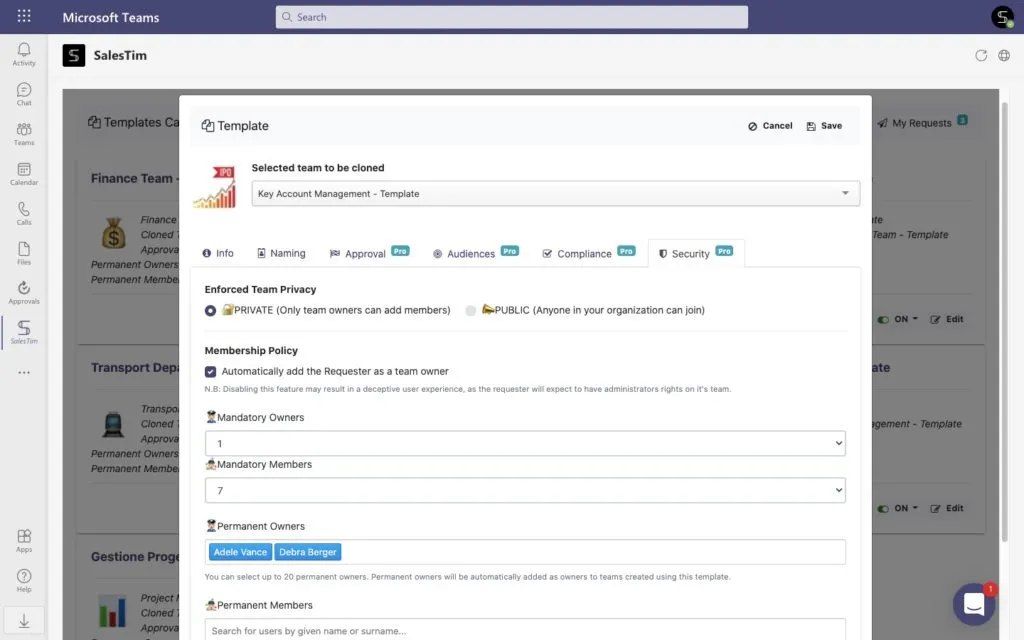Switch to the Compliance tab
Viewport: 1024px width, 640px height.
tap(588, 253)
